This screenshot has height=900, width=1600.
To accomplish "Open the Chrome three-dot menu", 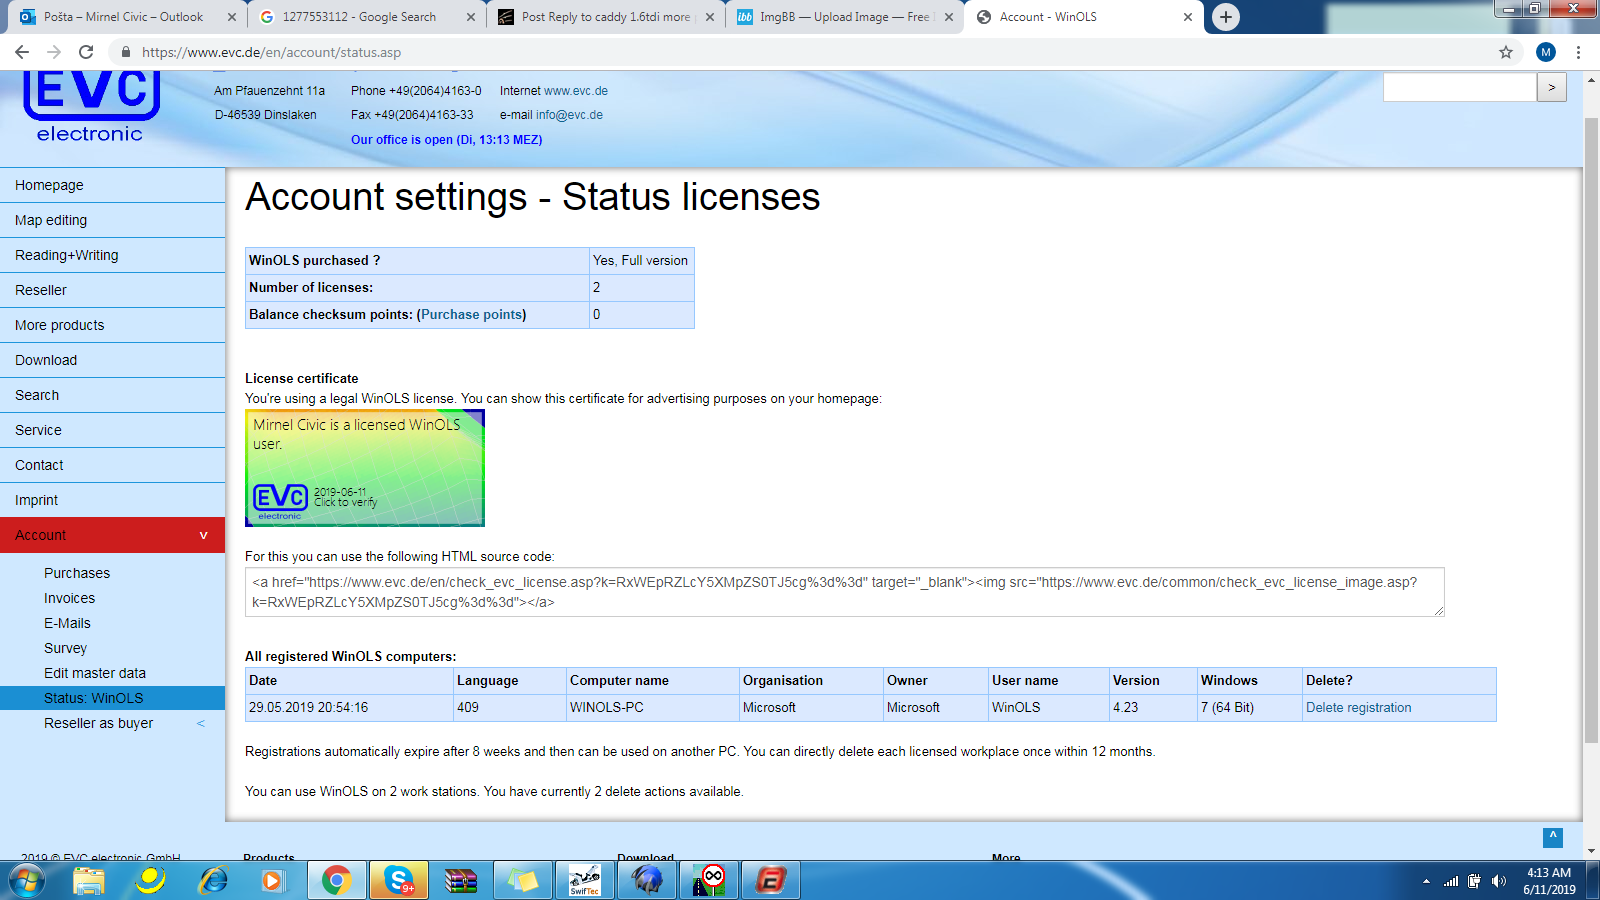I will tap(1578, 52).
